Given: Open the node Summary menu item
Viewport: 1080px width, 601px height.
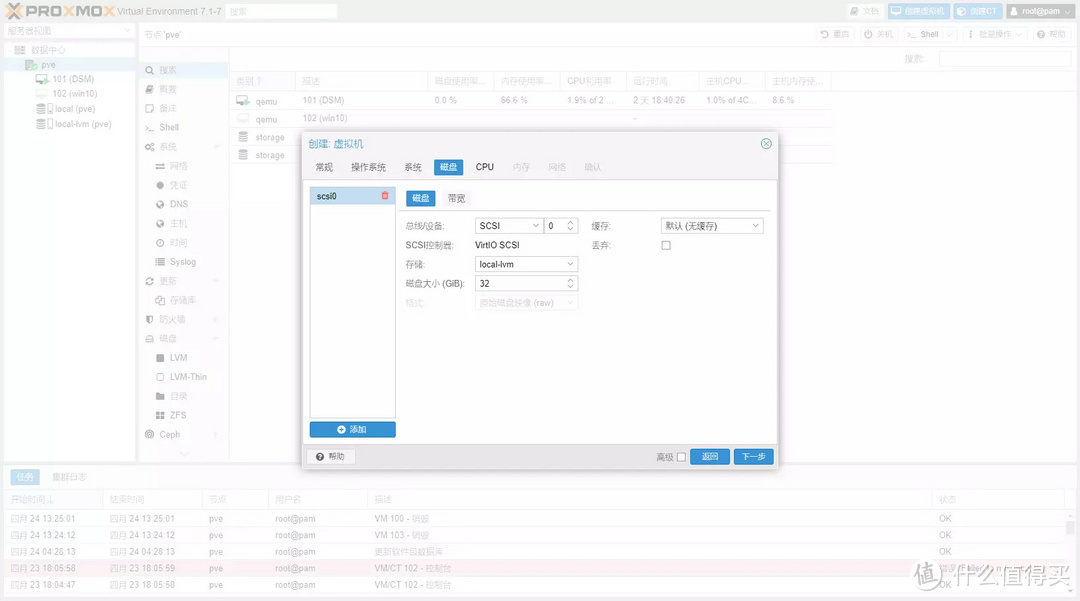Looking at the screenshot, I should (x=185, y=89).
